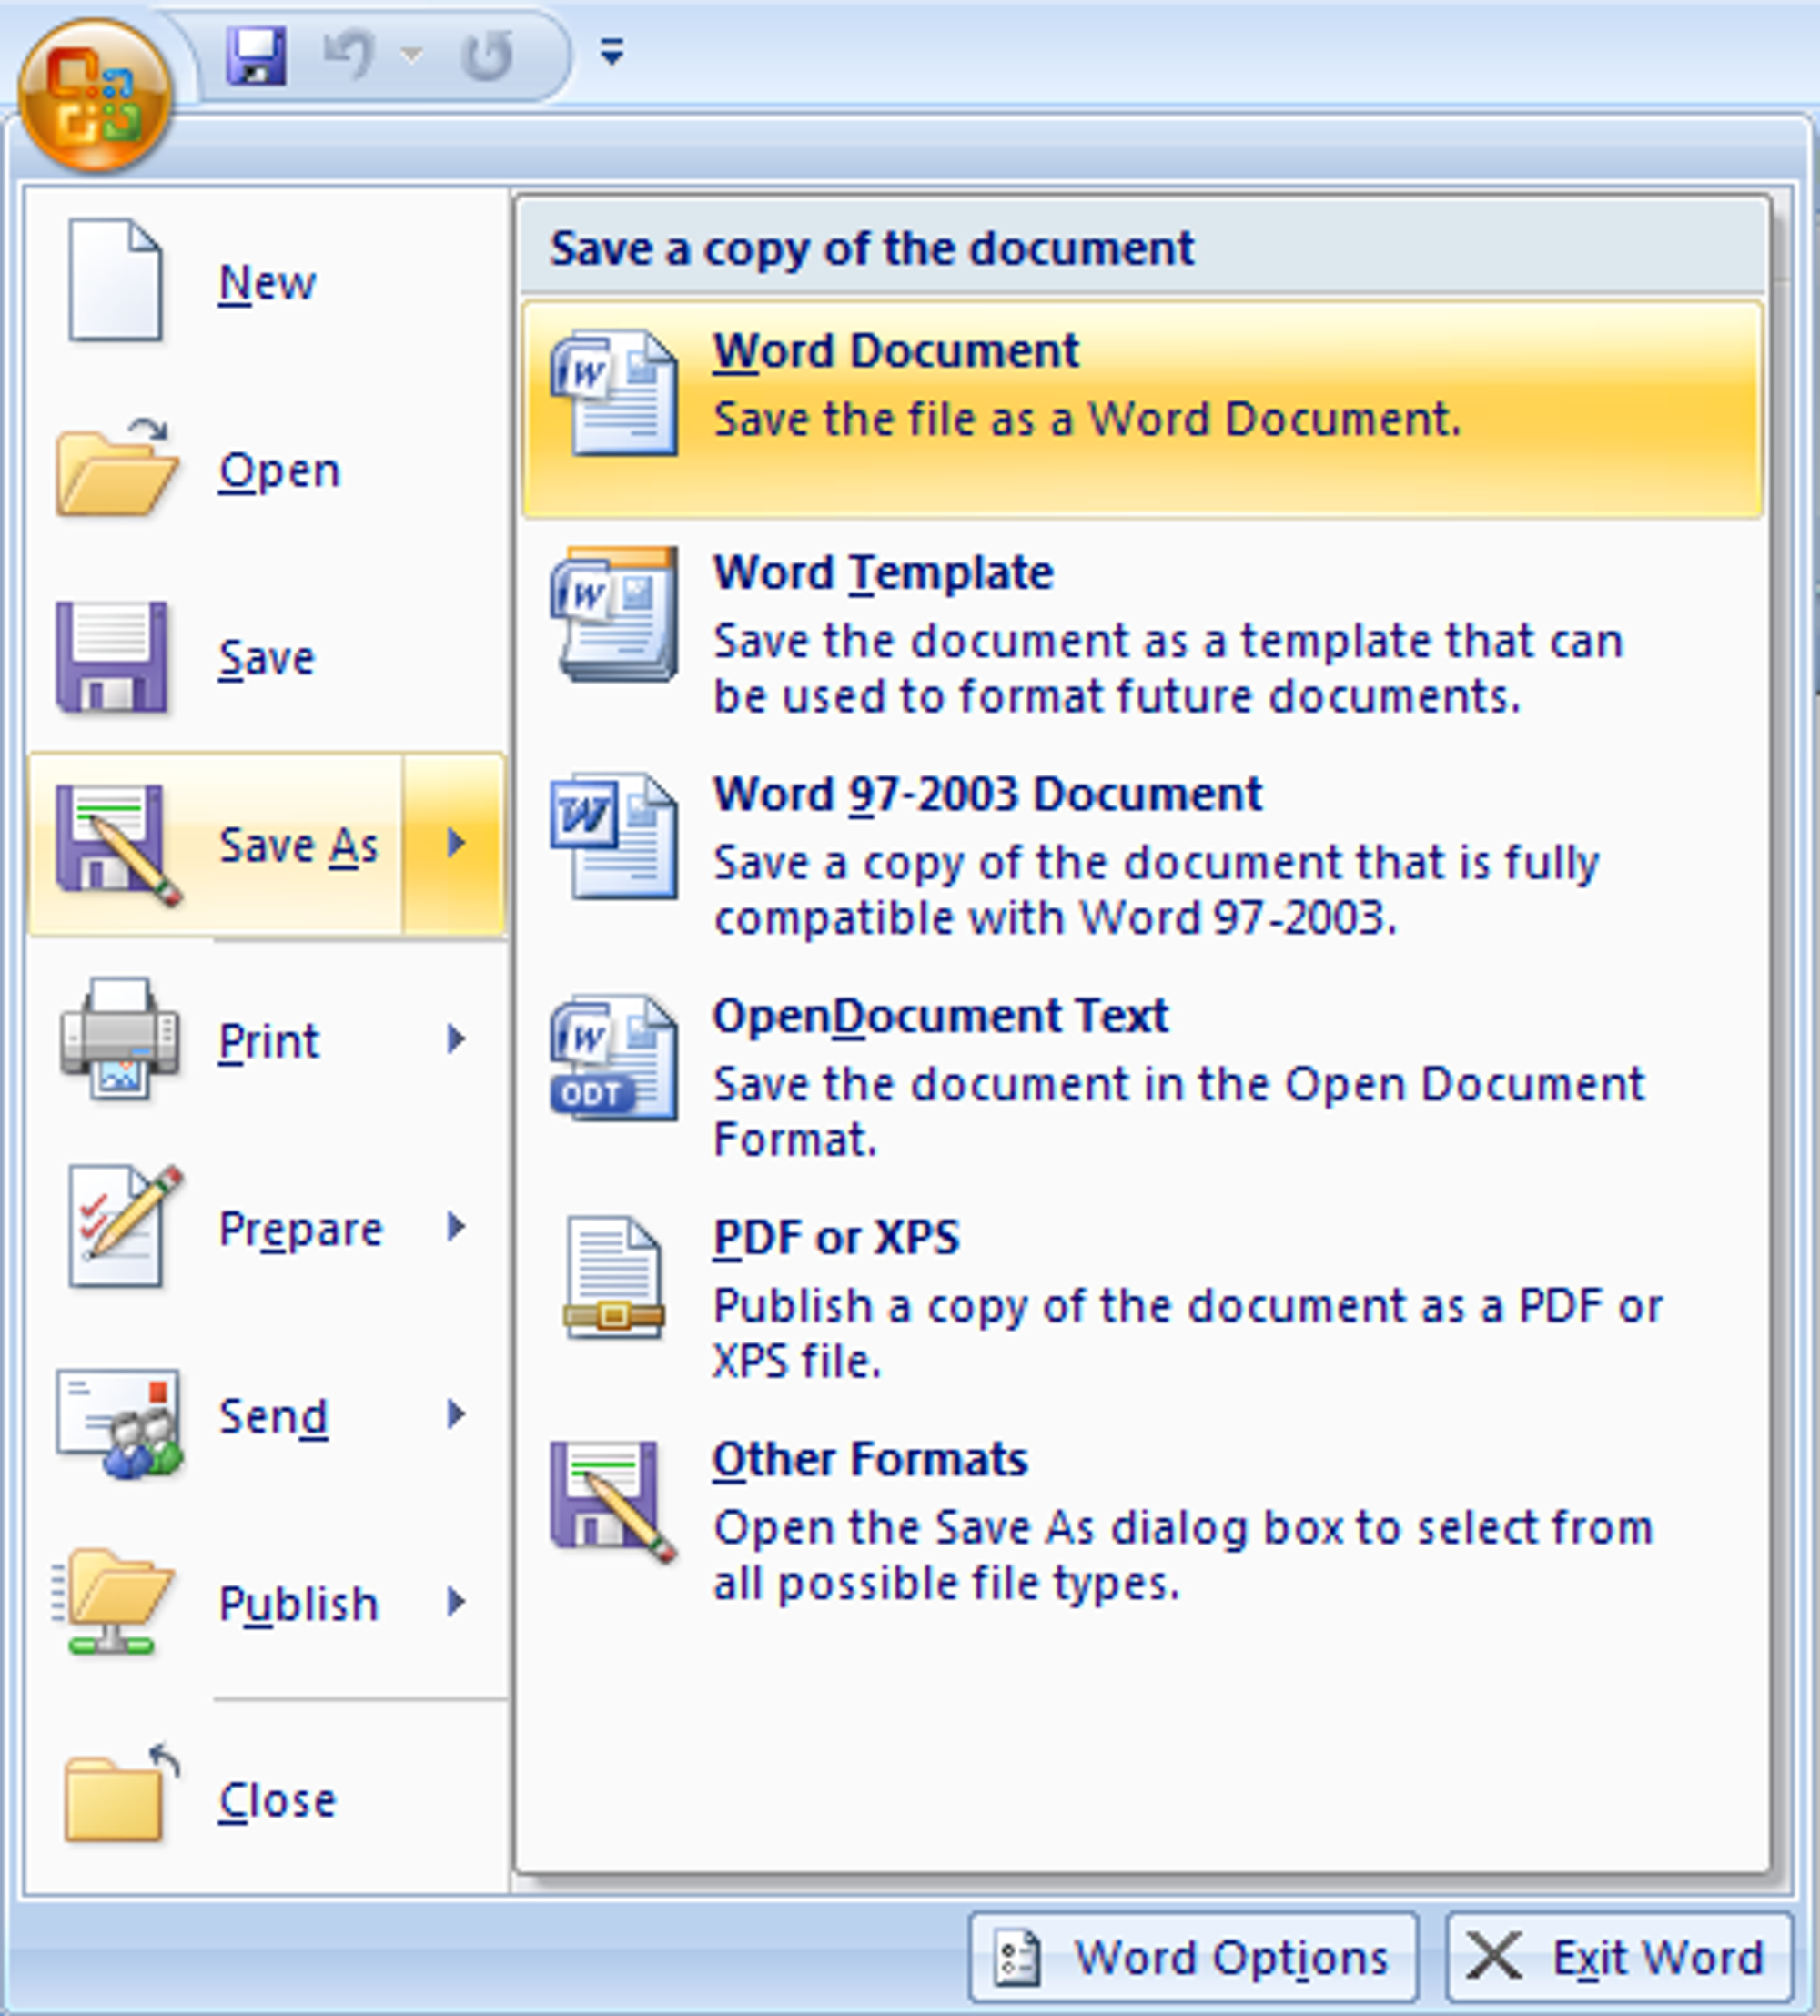
Task: Click the floppy-with-pencil Save As icon in left menu
Action: (x=118, y=845)
